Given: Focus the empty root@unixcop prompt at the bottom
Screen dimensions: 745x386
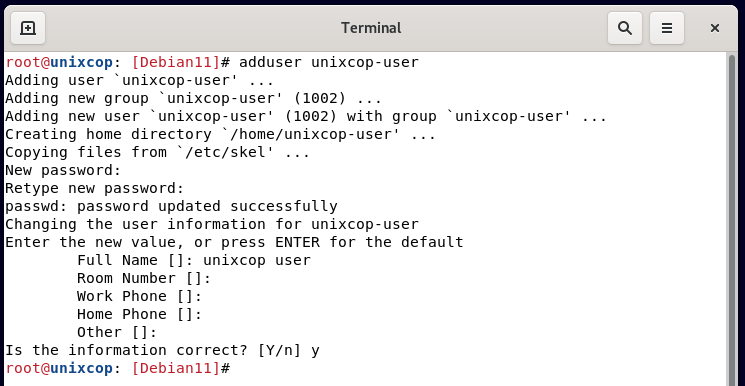Looking at the screenshot, I should click(x=118, y=368).
